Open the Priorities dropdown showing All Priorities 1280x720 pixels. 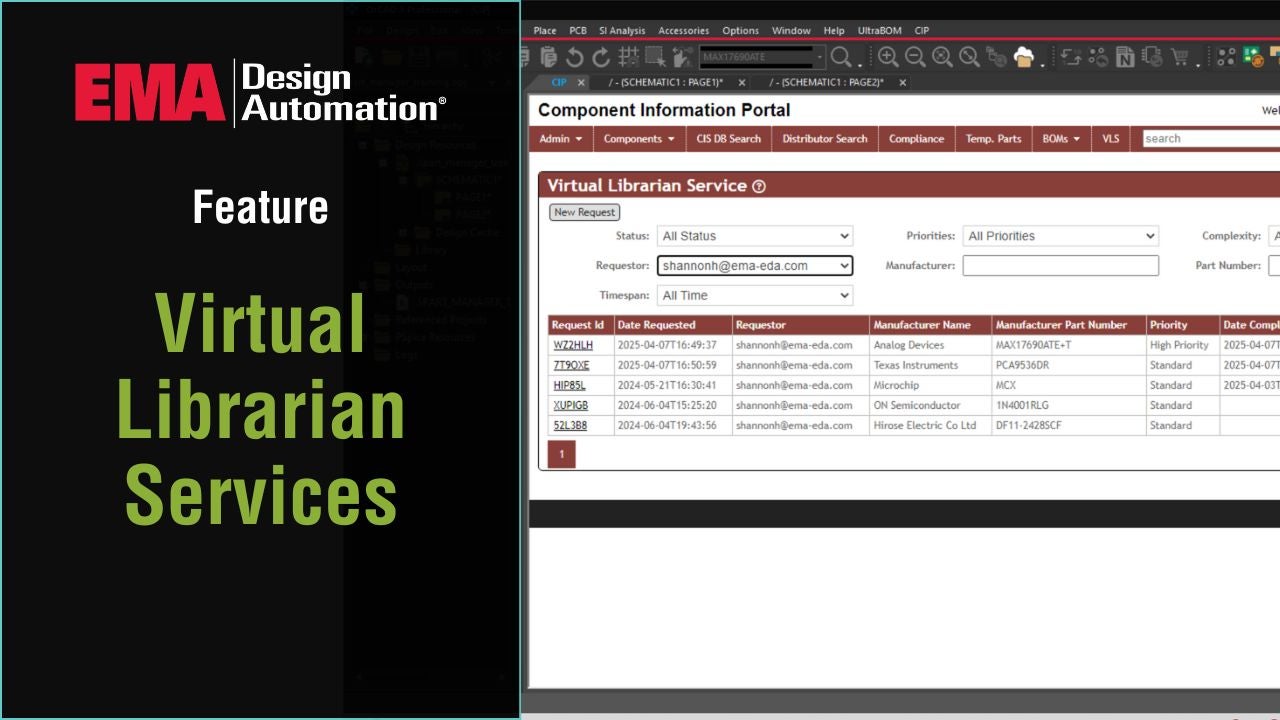(x=1061, y=236)
